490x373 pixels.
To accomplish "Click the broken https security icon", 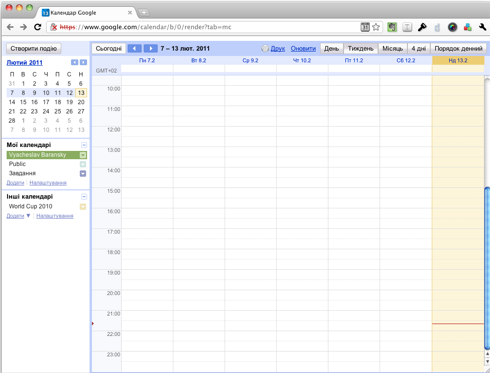I will point(53,27).
